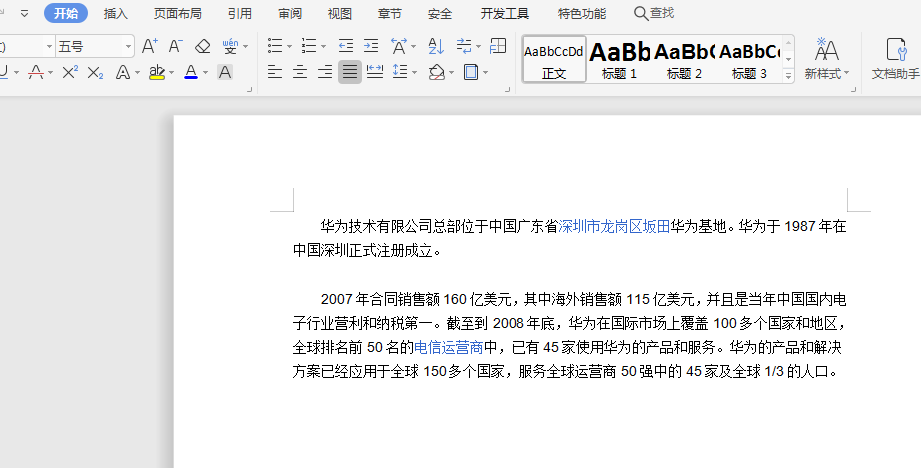Open the 页面布局 tab
The height and width of the screenshot is (468, 921).
click(x=177, y=13)
